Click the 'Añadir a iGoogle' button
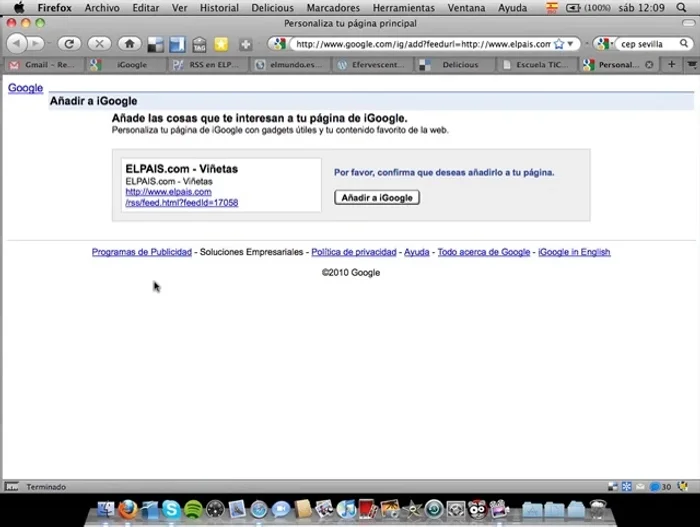Image resolution: width=700 pixels, height=527 pixels. tap(377, 197)
